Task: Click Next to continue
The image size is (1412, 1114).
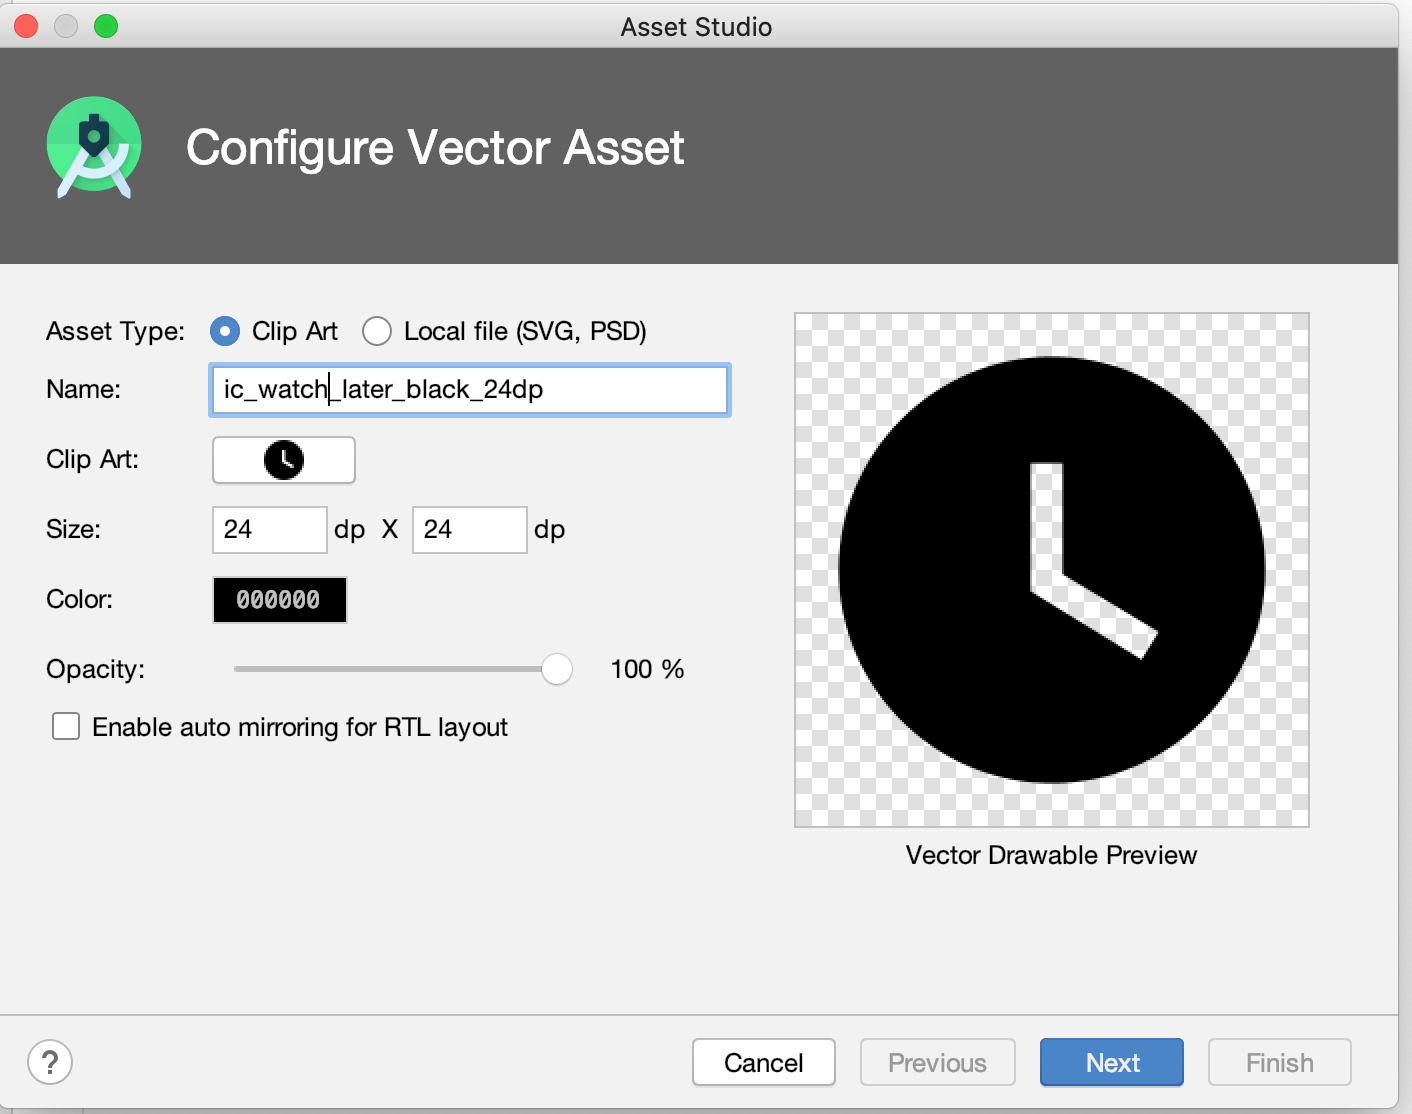Action: point(1112,1062)
